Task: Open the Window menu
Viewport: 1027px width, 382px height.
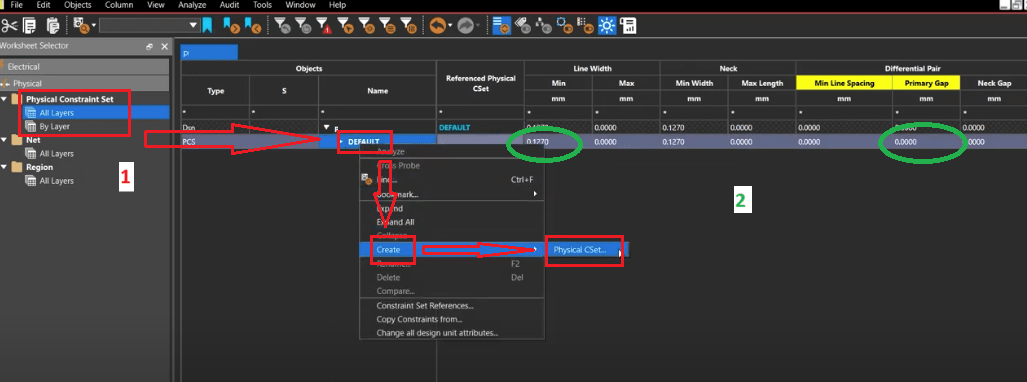Action: pos(301,5)
